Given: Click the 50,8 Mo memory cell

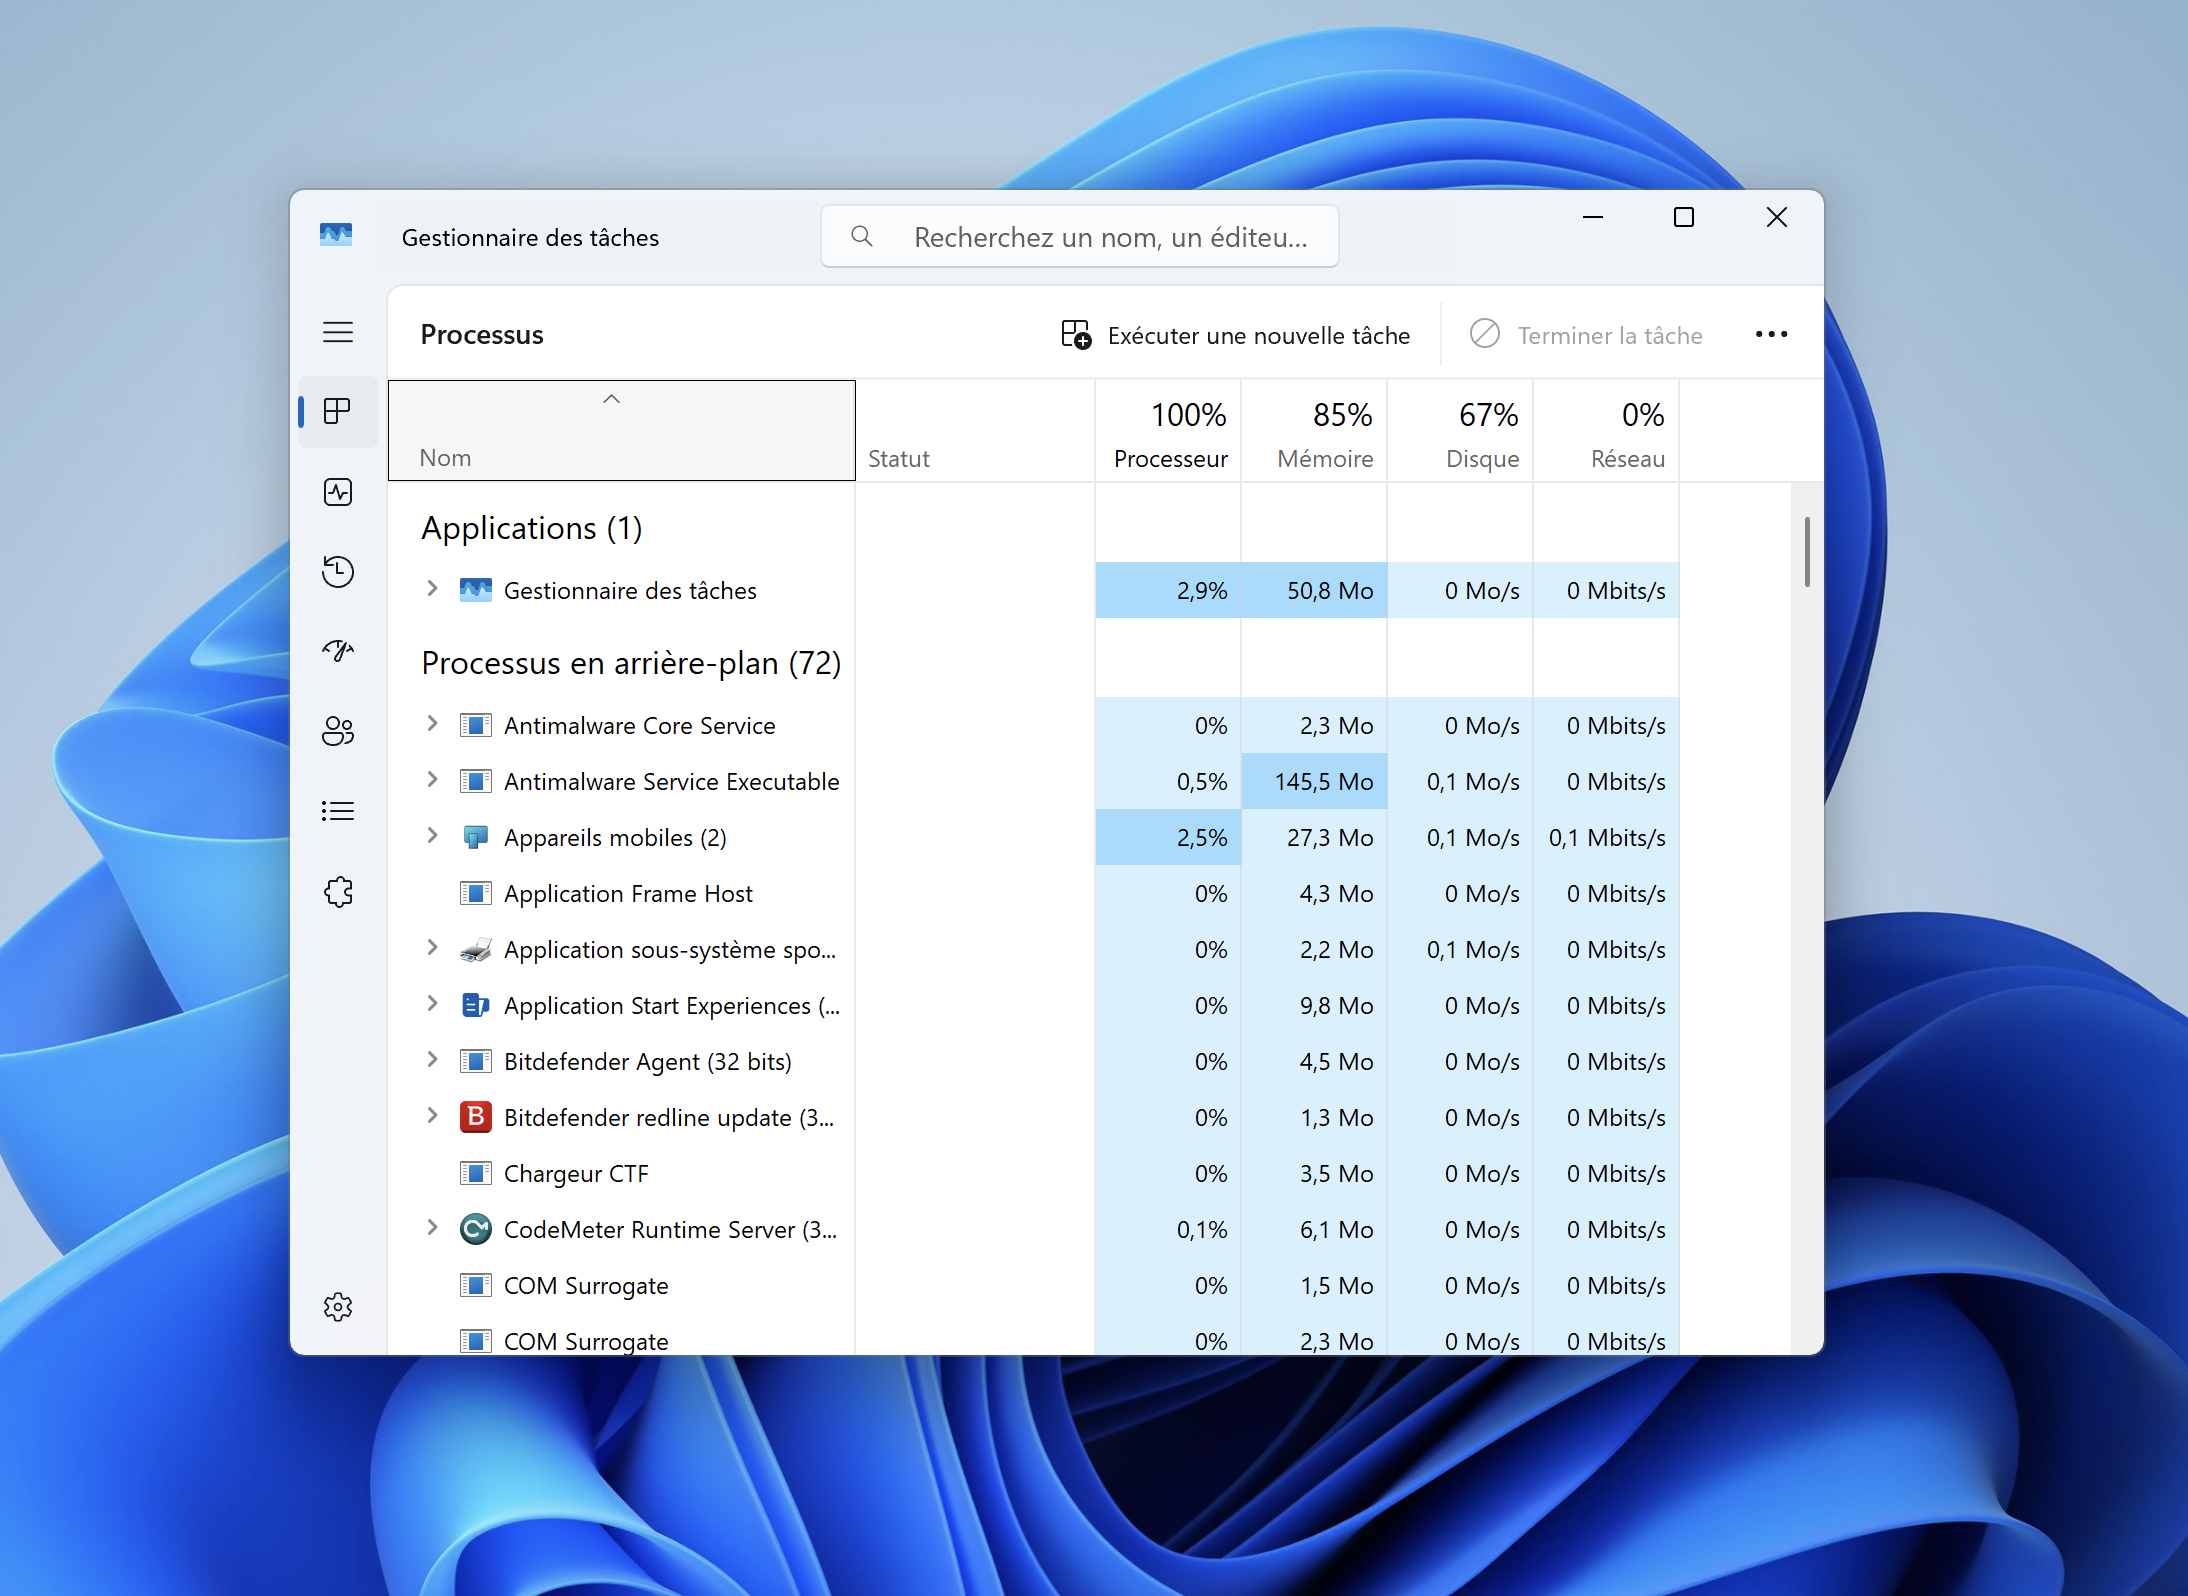Looking at the screenshot, I should click(1314, 590).
